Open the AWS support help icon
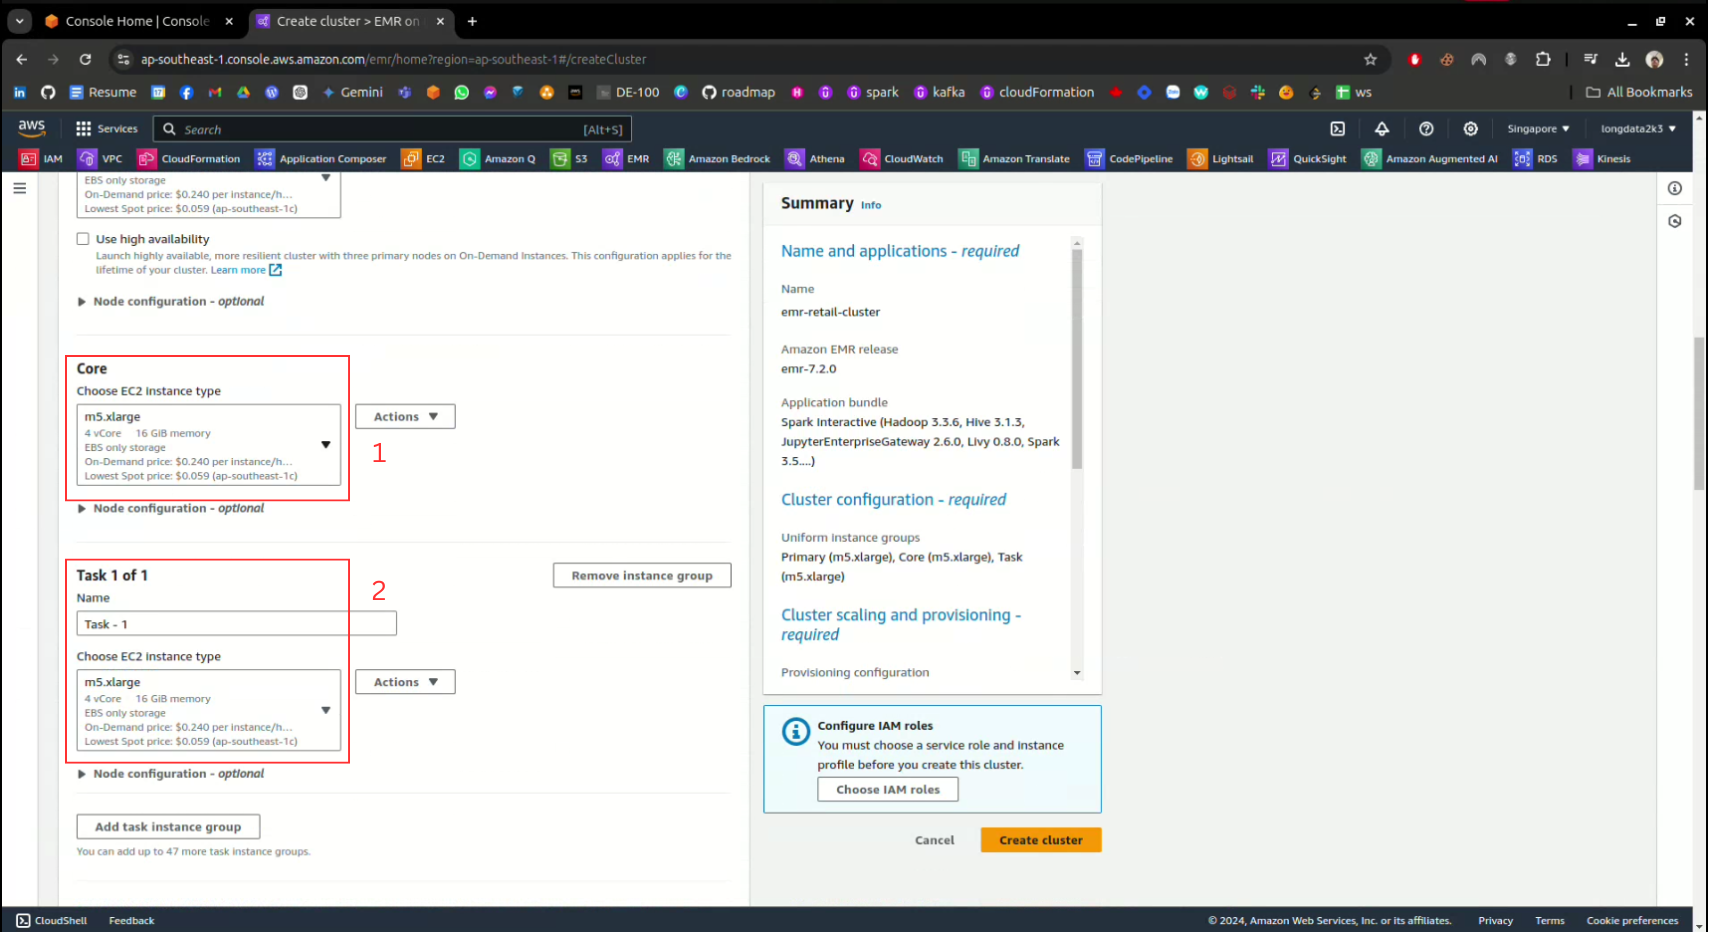 pos(1426,129)
